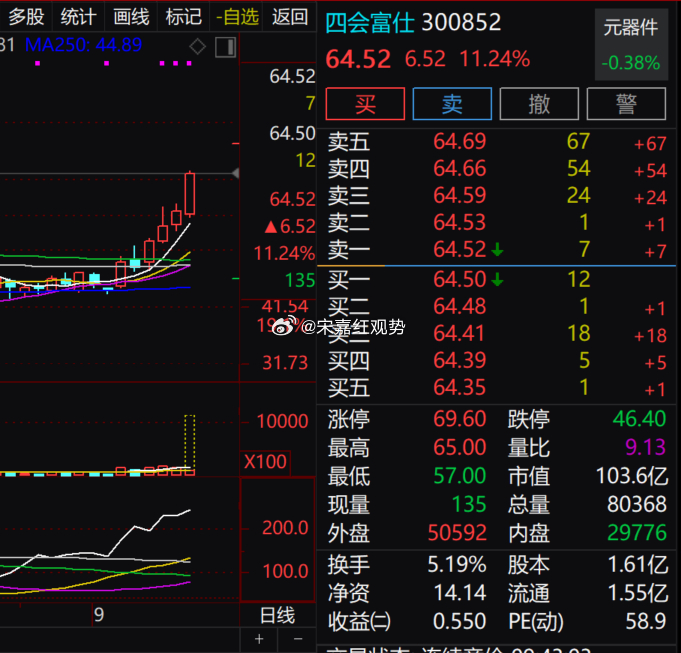
Task: Click the 市值 value 103.6亿
Action: click(632, 476)
